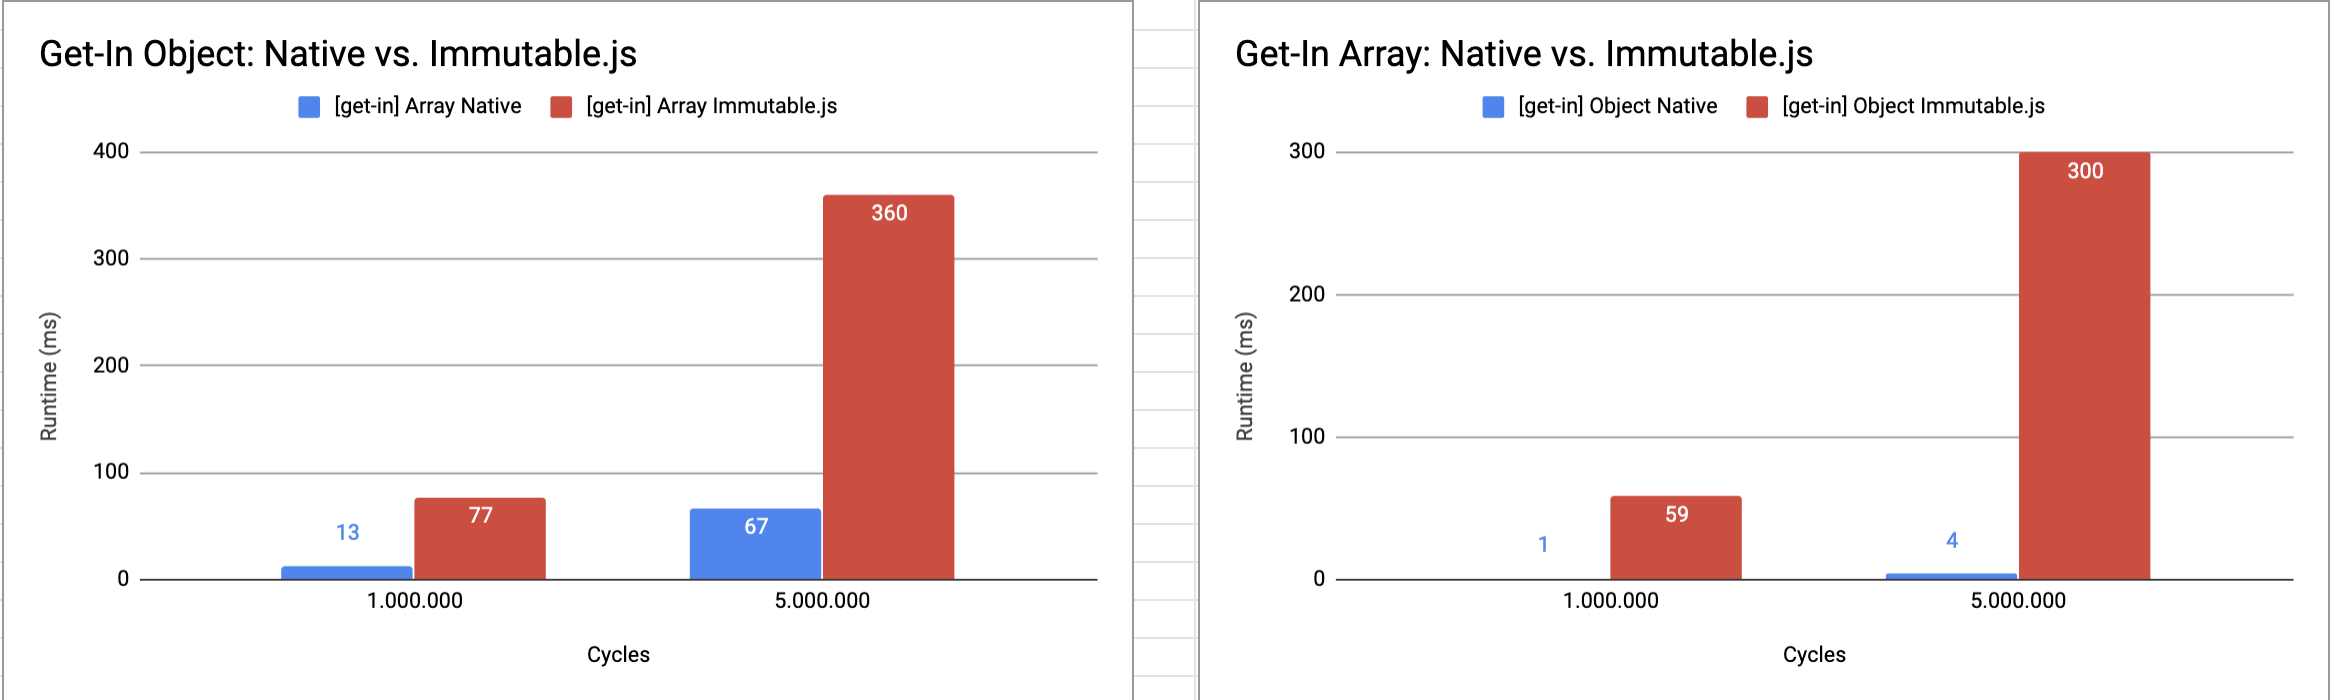
Task: Click the '400' y-axis value in left chart
Action: pyautogui.click(x=111, y=151)
